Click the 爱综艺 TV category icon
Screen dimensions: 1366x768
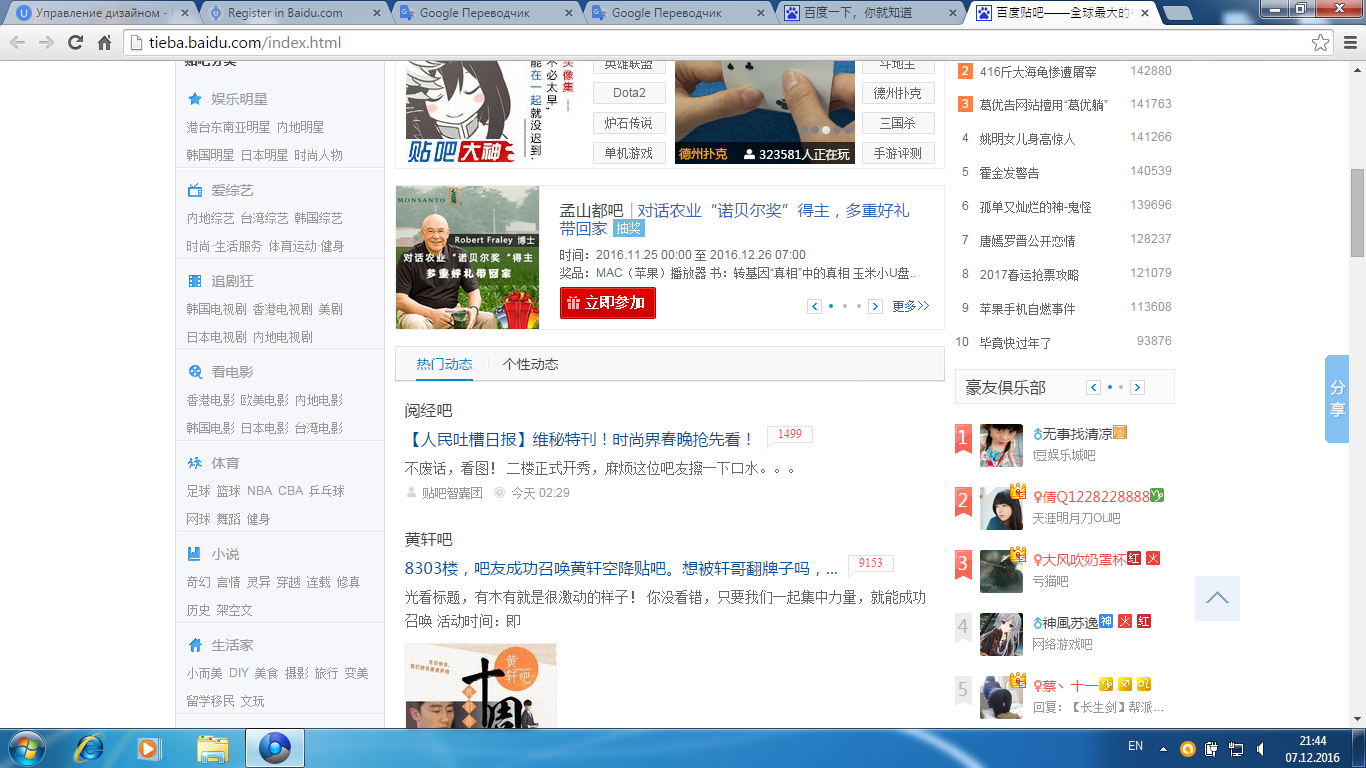[195, 190]
